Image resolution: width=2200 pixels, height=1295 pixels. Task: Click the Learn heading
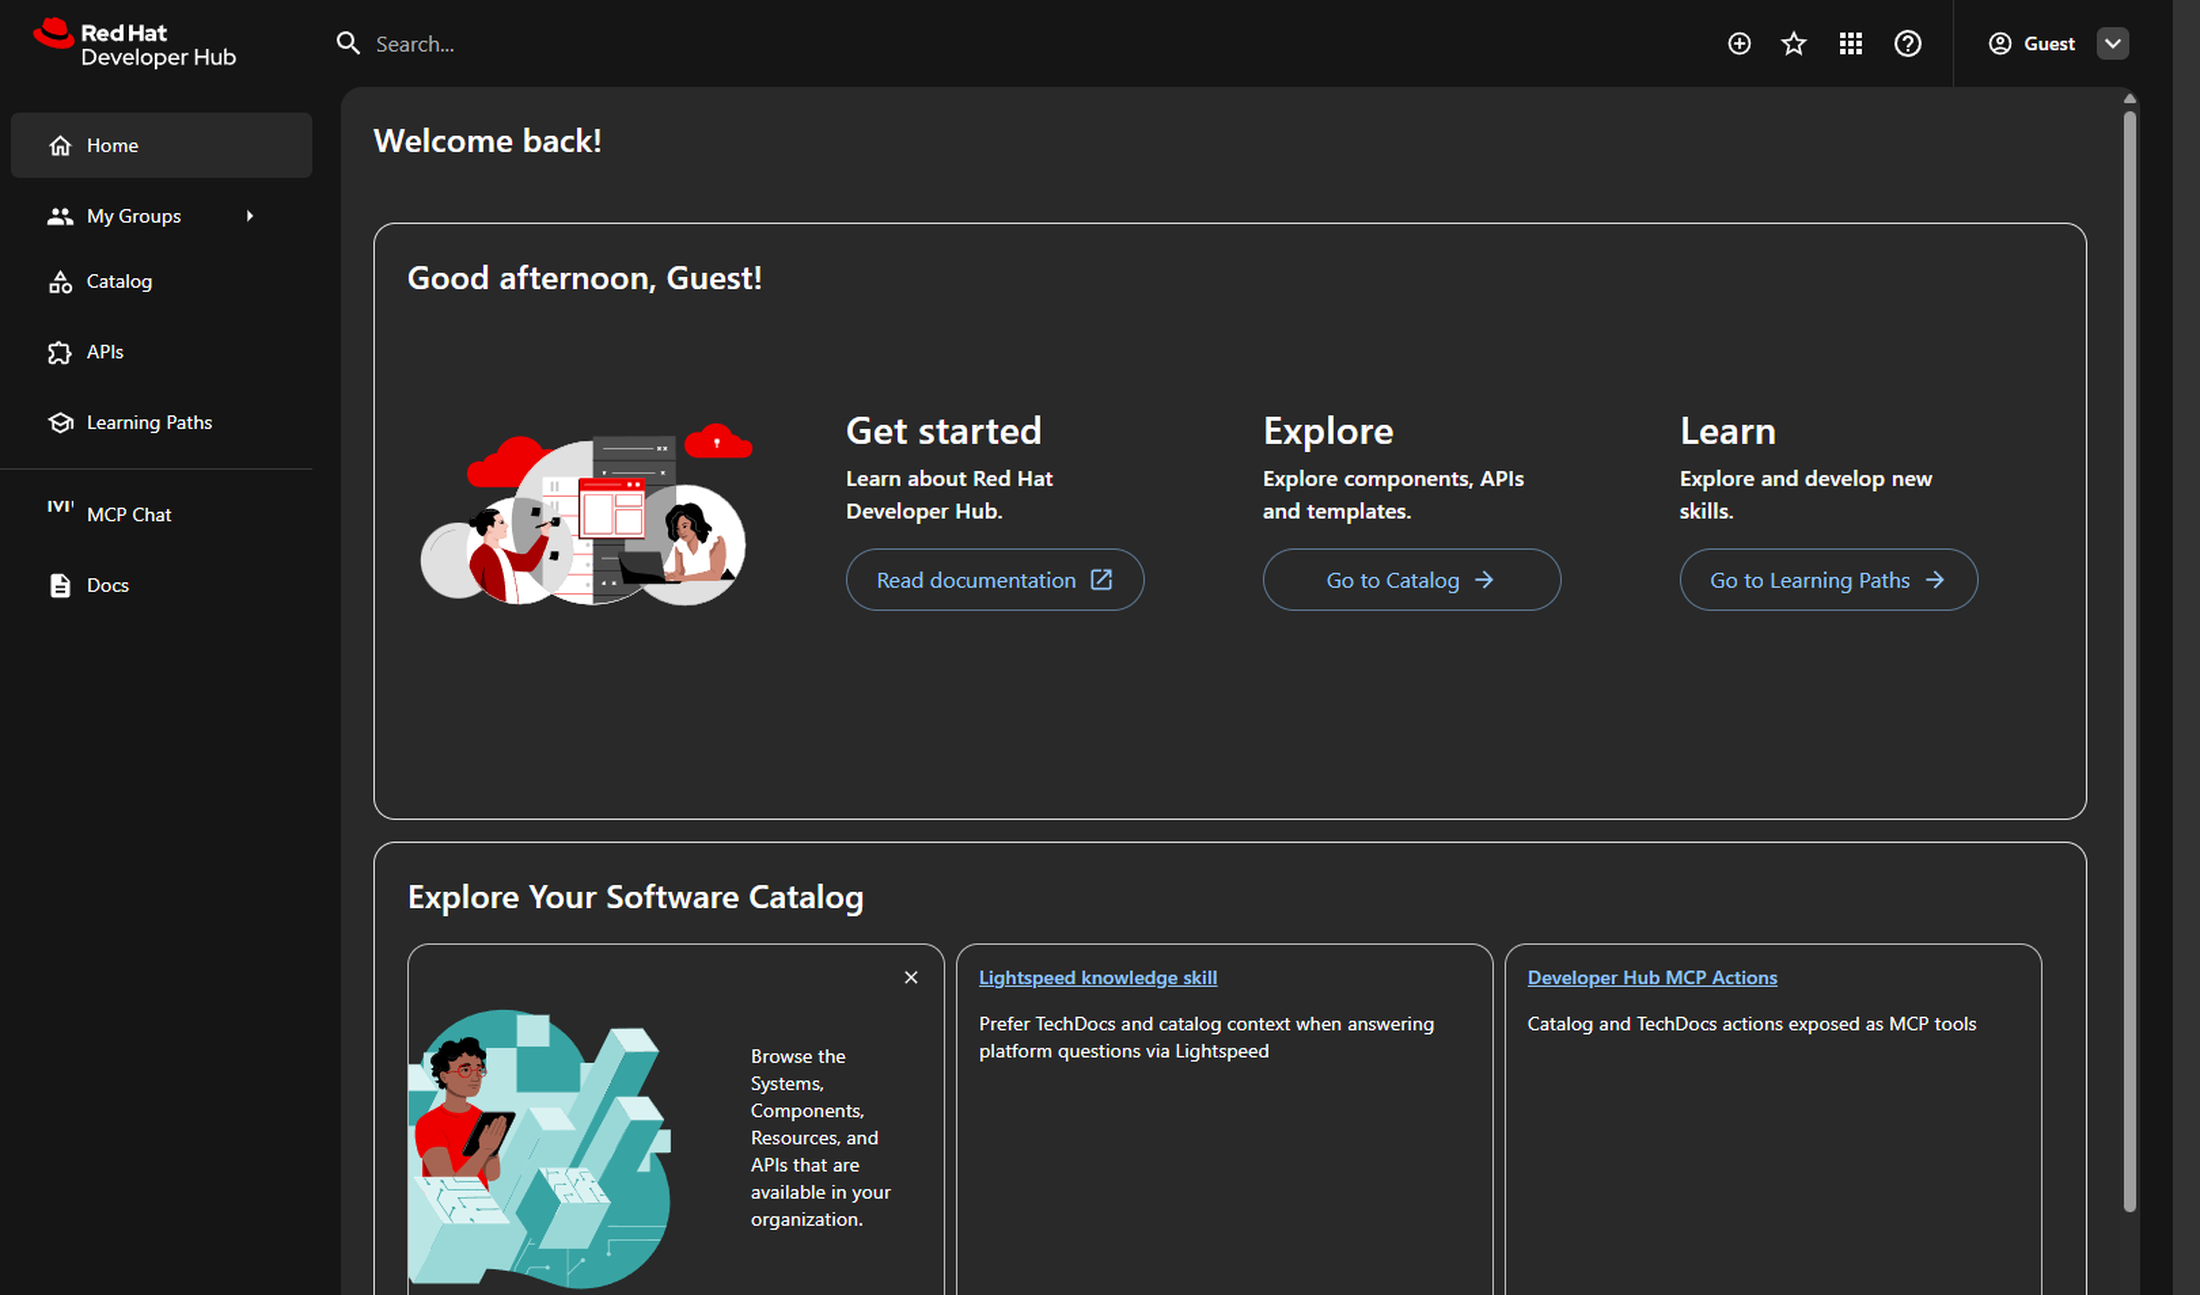tap(1727, 431)
